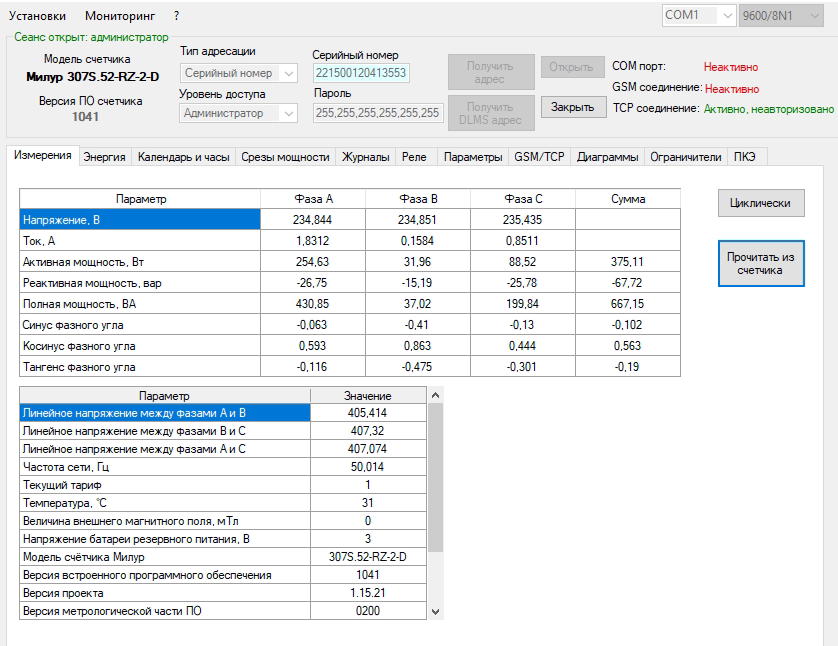Open the Тип адресации dropdown
838x646 pixels.
pyautogui.click(x=239, y=73)
